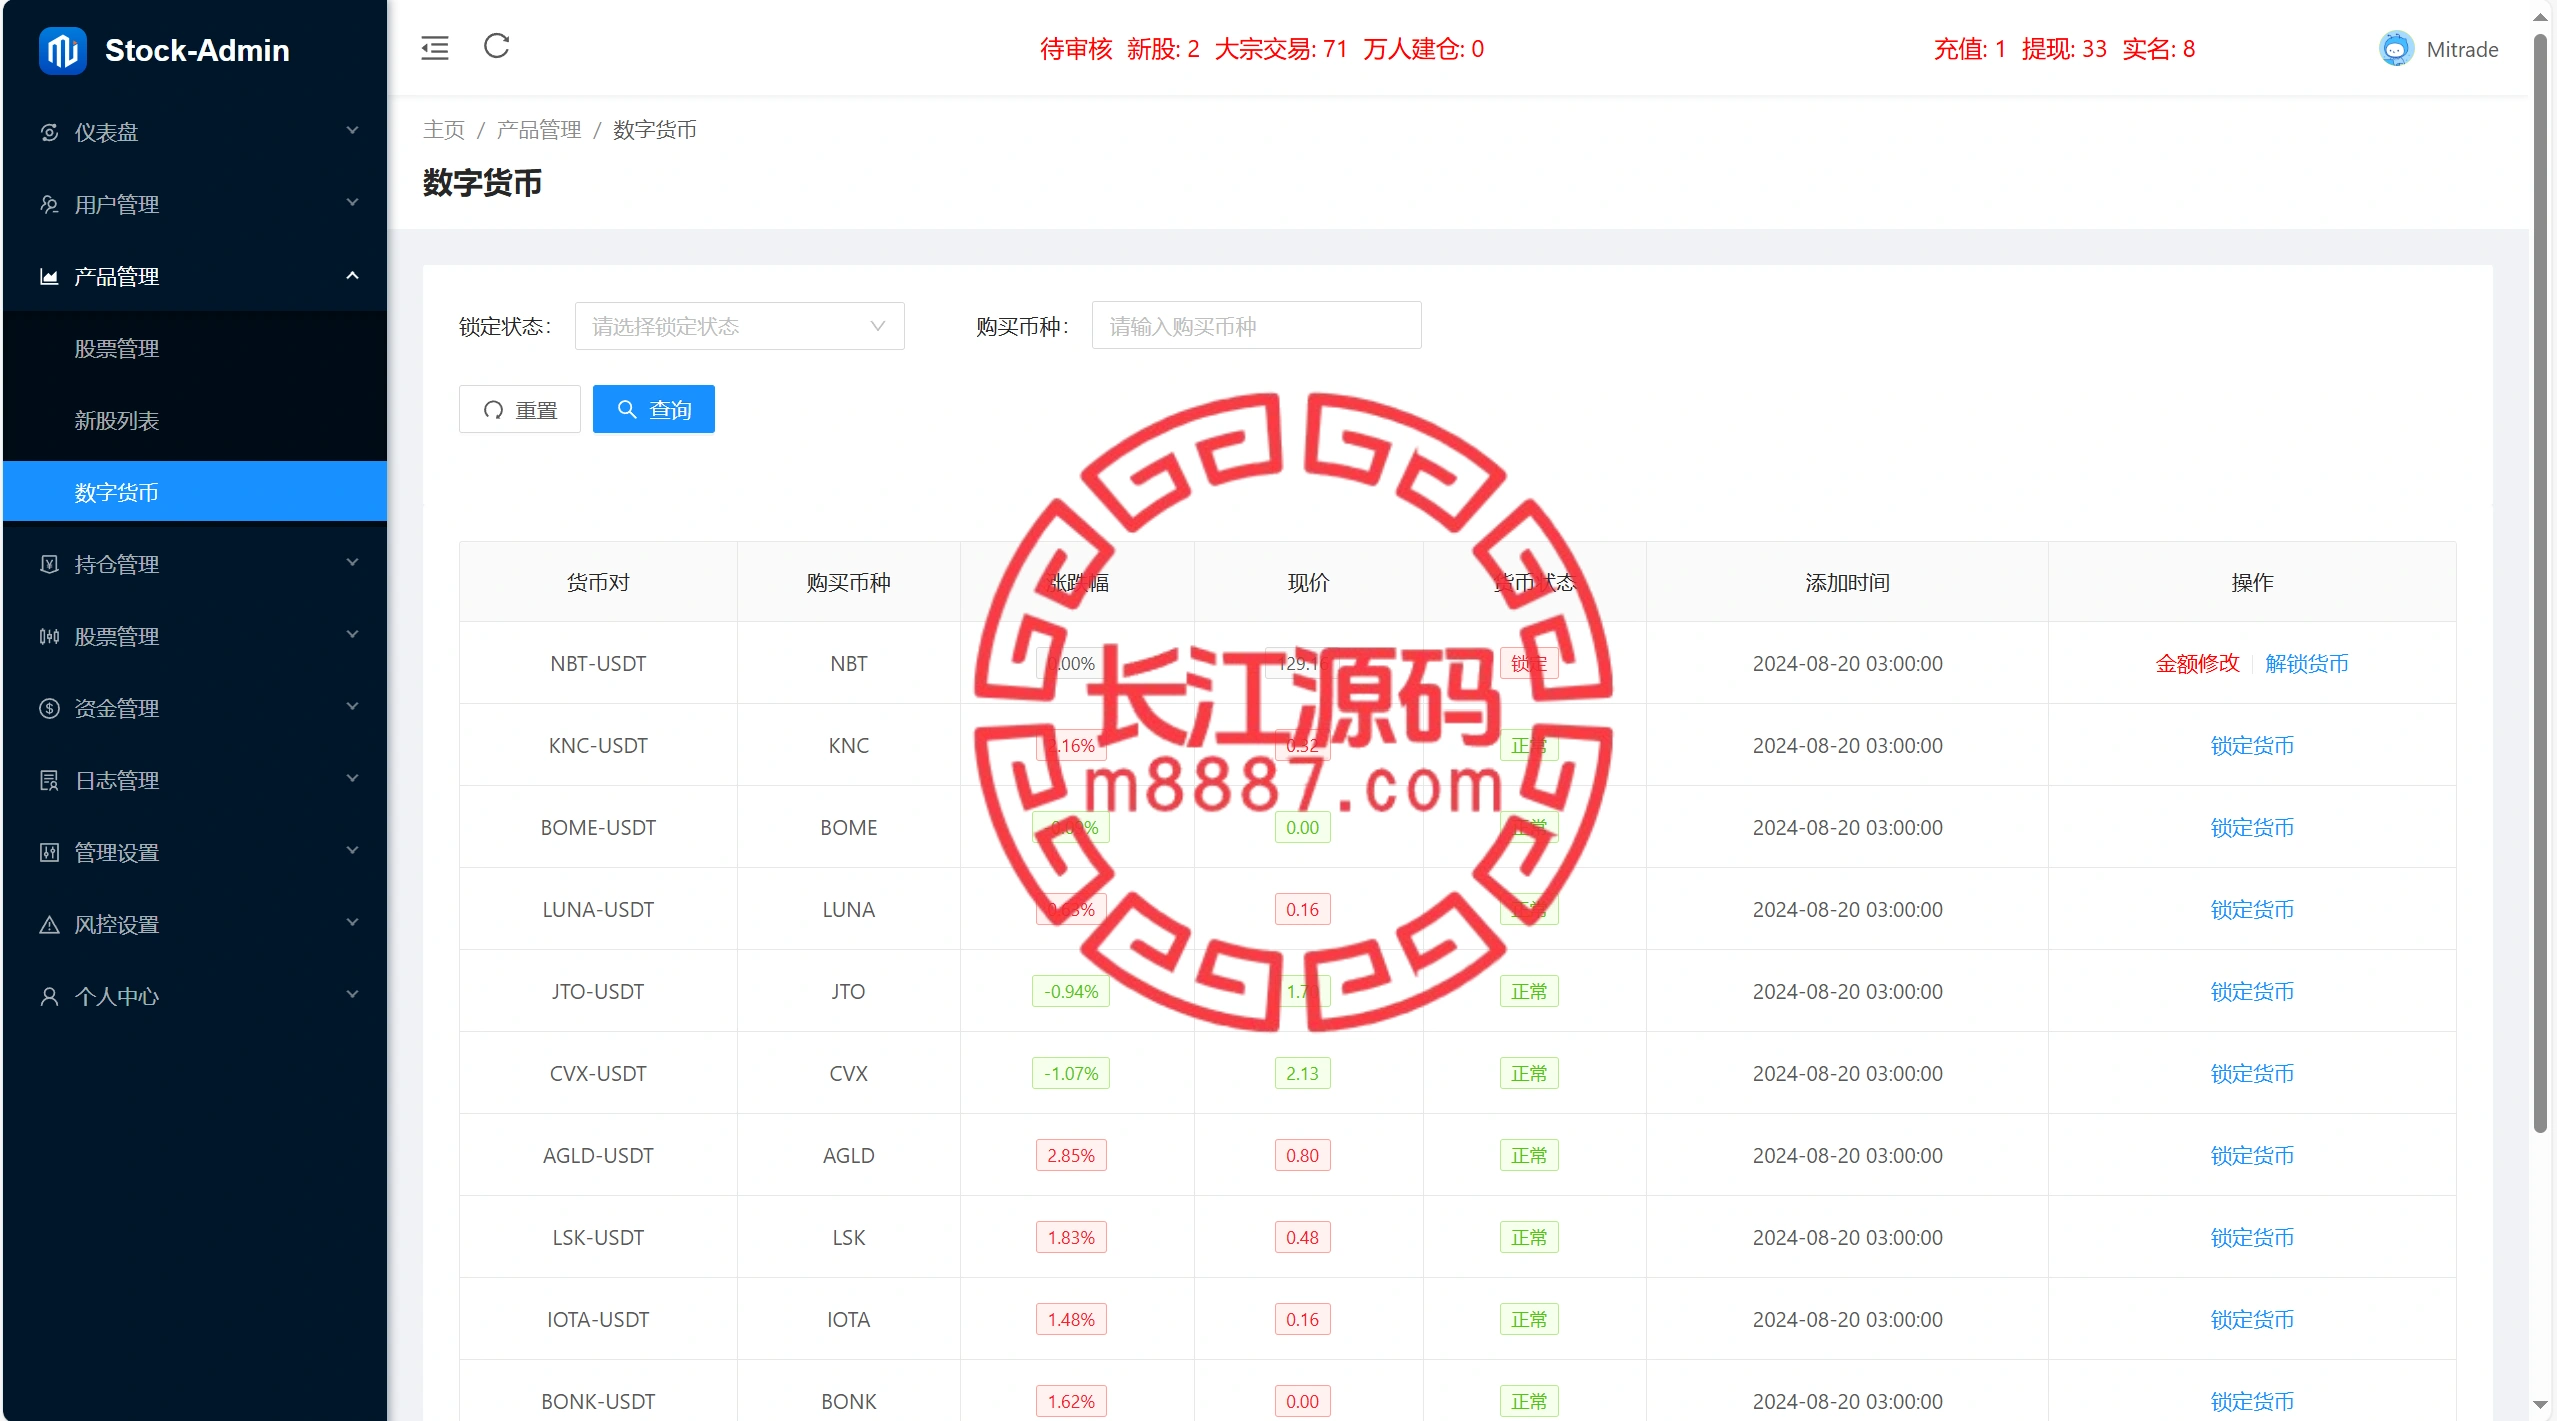The width and height of the screenshot is (2557, 1421).
Task: Click the 2.85% tag in AGLD-USDT row
Action: click(1071, 1155)
